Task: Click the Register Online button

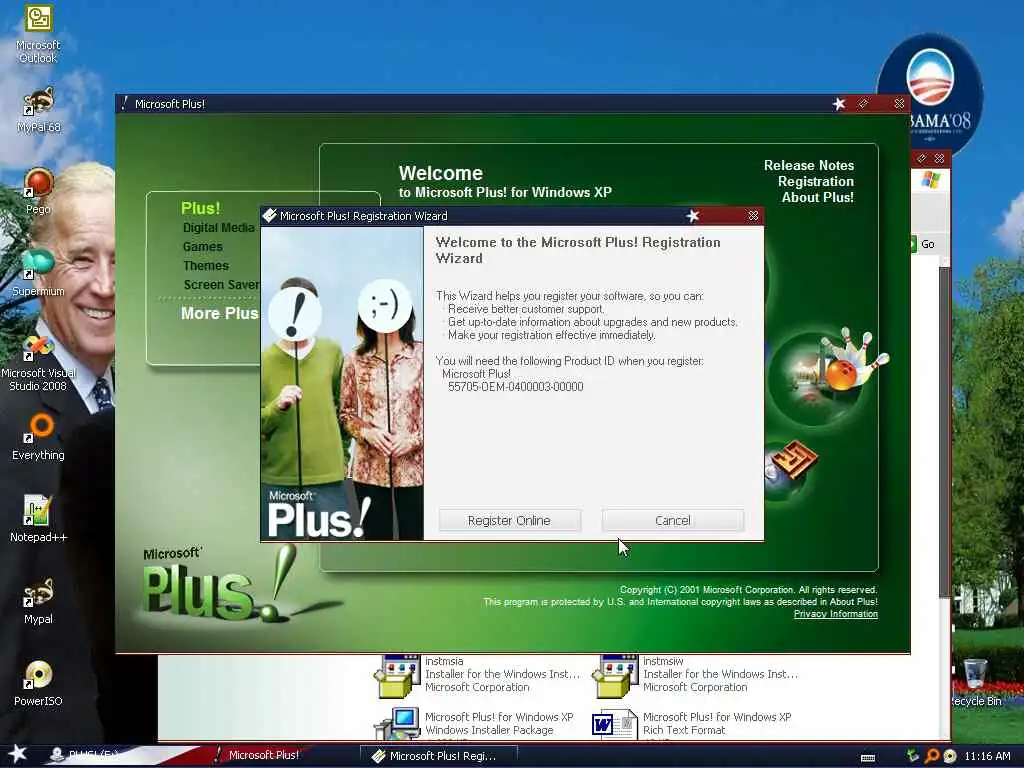Action: [509, 520]
